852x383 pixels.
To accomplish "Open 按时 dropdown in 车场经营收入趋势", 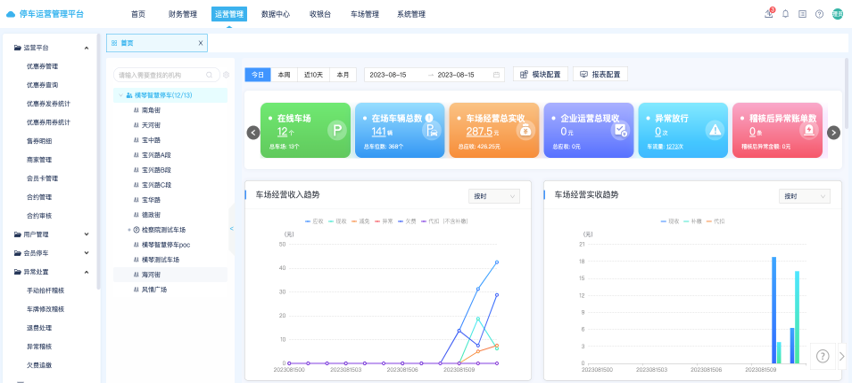I will click(494, 196).
